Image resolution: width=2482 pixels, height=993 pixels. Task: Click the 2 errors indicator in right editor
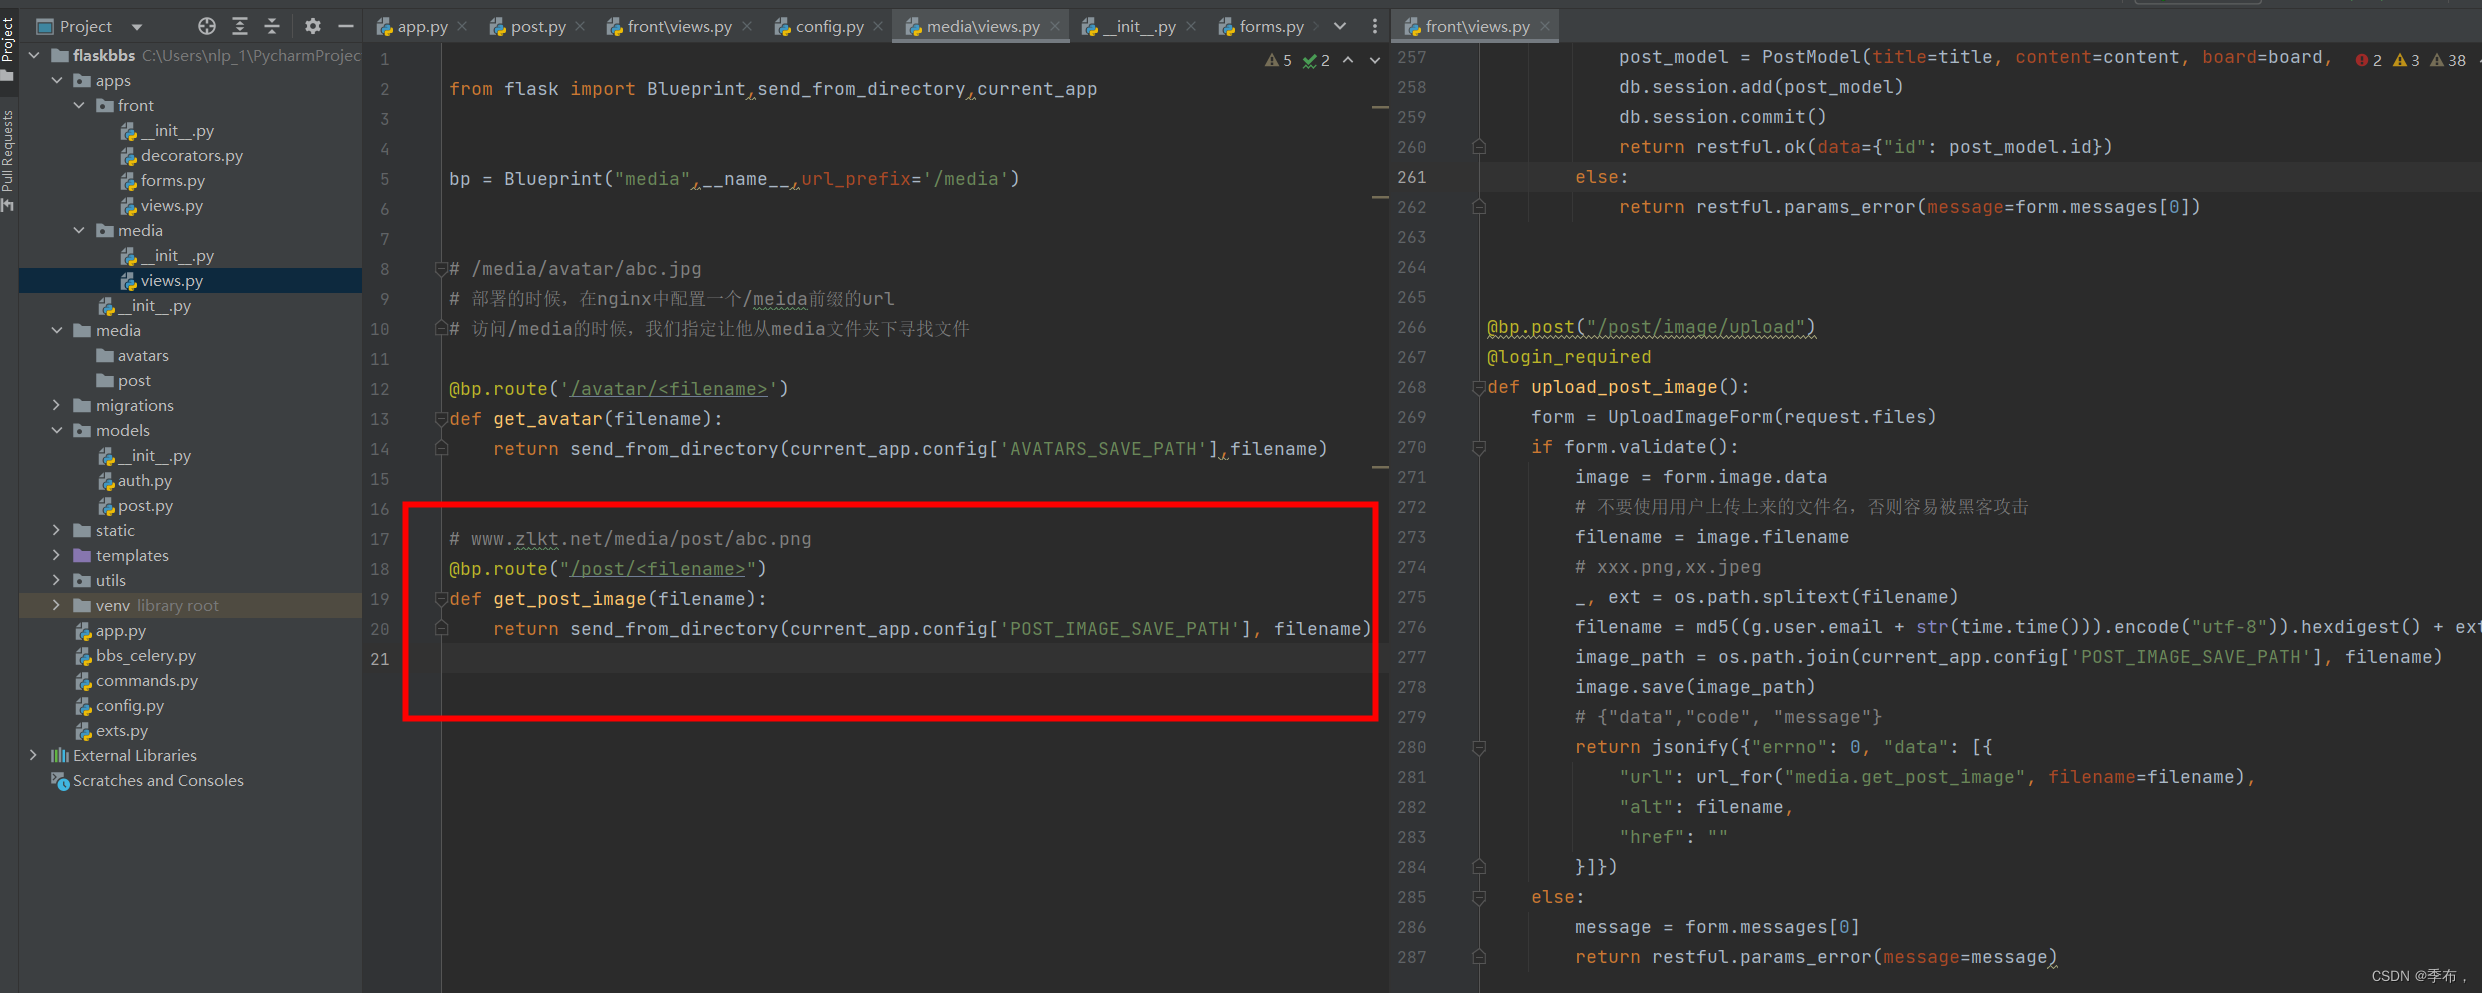point(2368,61)
